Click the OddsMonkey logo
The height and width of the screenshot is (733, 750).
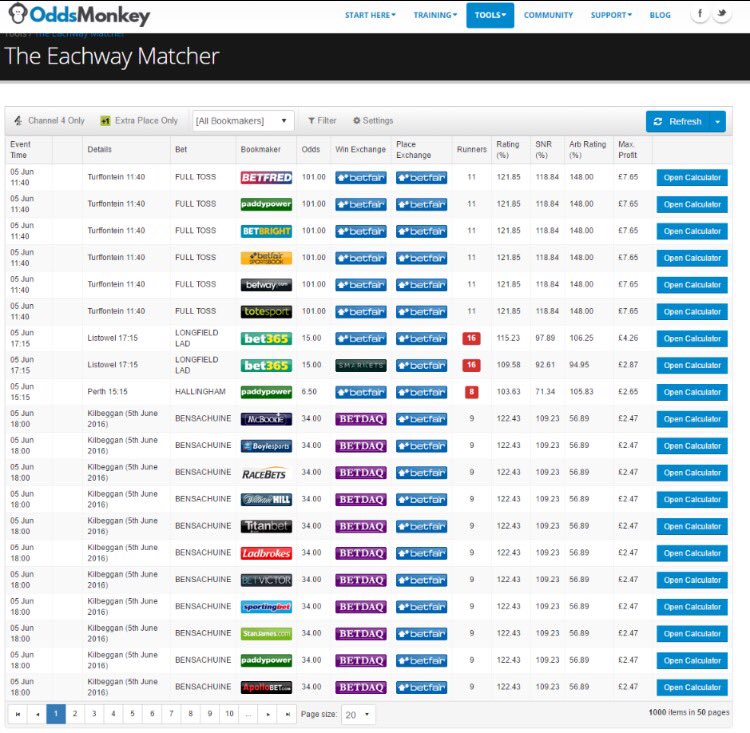click(x=79, y=15)
